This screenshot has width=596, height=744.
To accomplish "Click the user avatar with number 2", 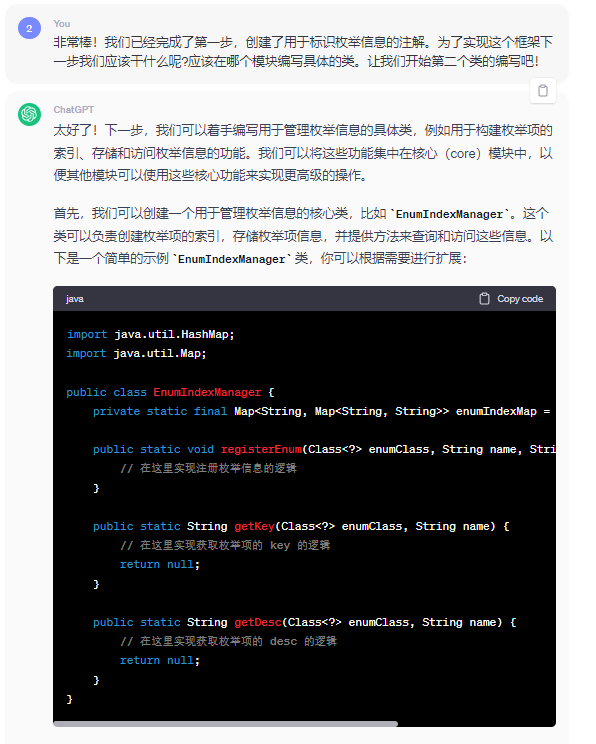I will [29, 28].
